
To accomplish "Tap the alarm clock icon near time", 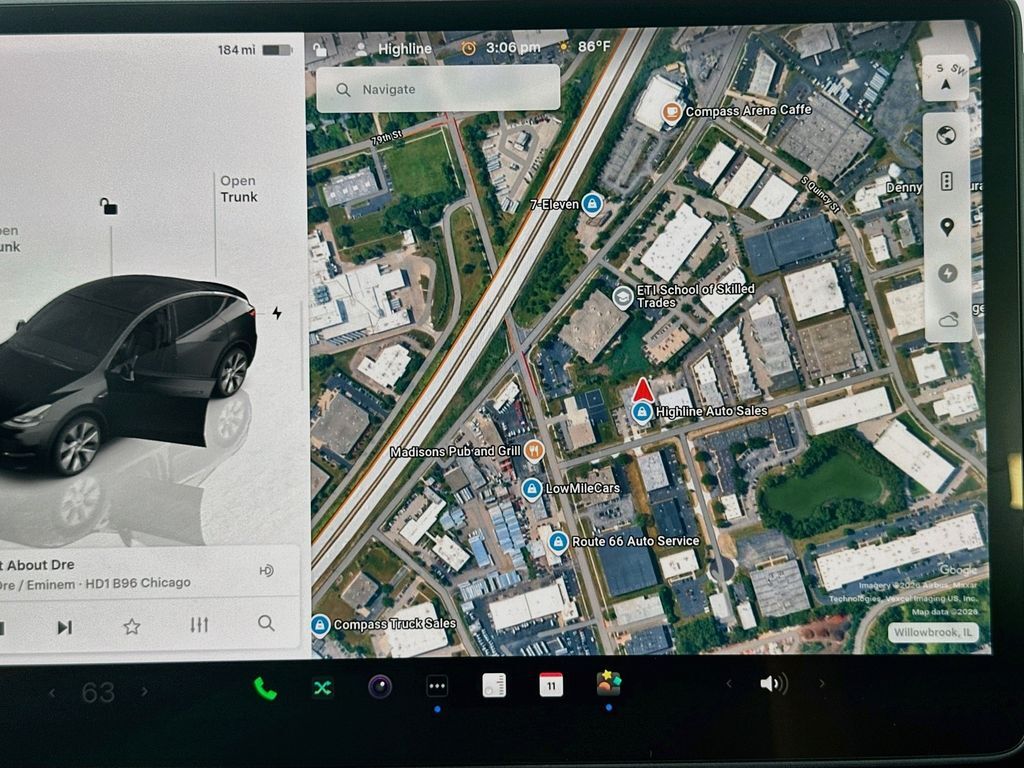I will pos(469,48).
